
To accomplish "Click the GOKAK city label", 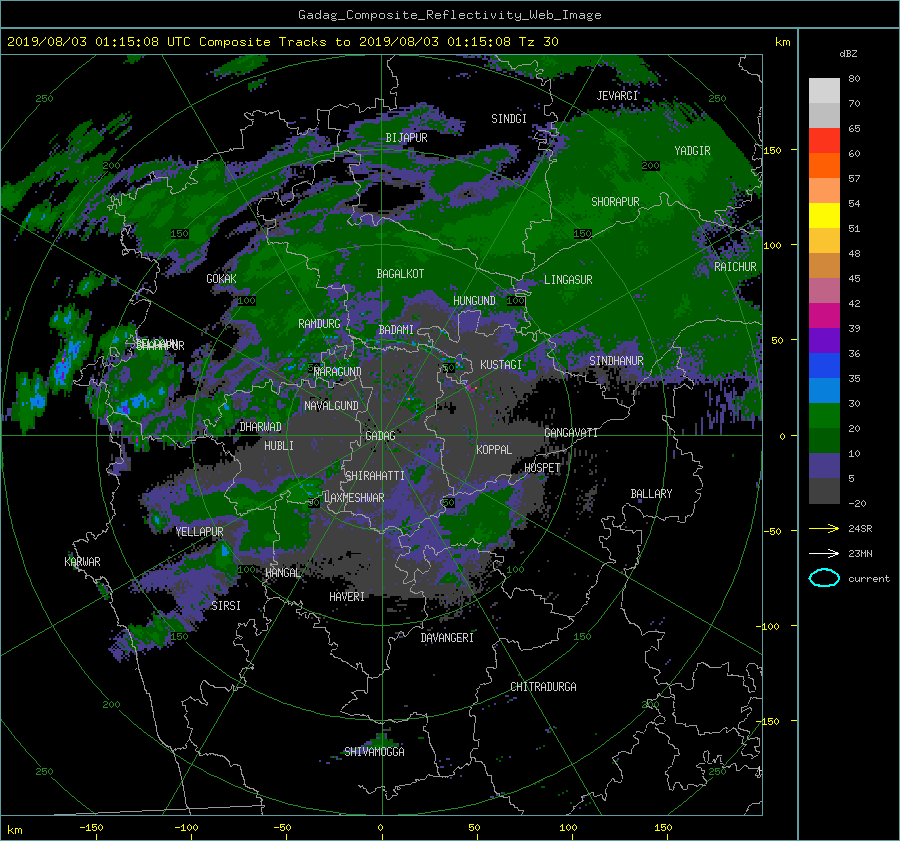I will click(222, 278).
